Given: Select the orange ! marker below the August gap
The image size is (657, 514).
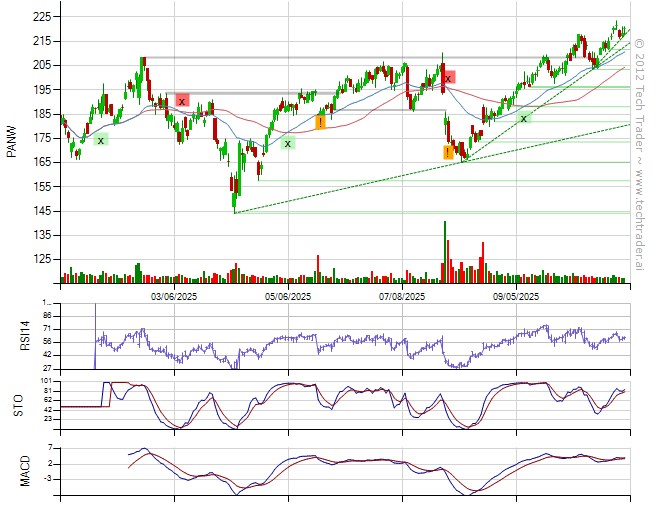Looking at the screenshot, I should (448, 152).
